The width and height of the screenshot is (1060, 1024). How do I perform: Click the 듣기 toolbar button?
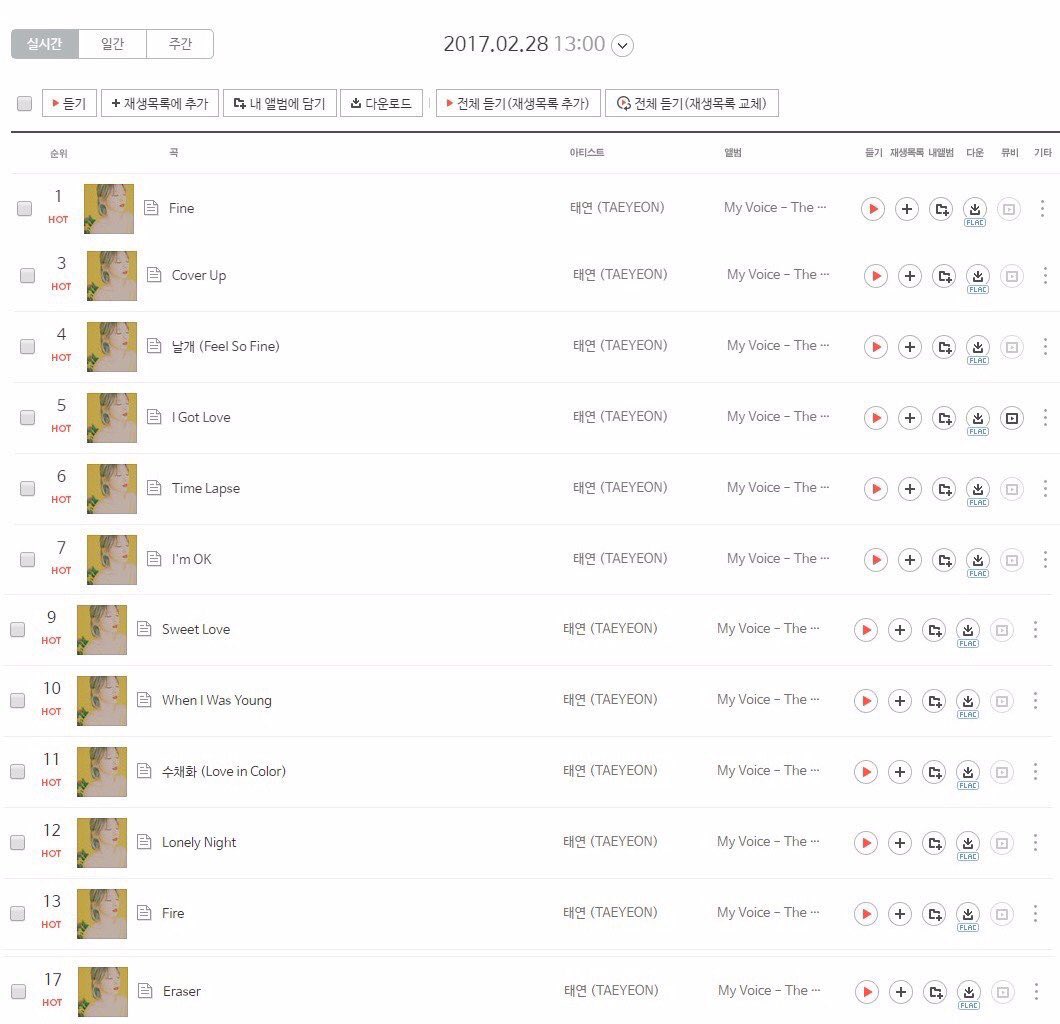(69, 103)
